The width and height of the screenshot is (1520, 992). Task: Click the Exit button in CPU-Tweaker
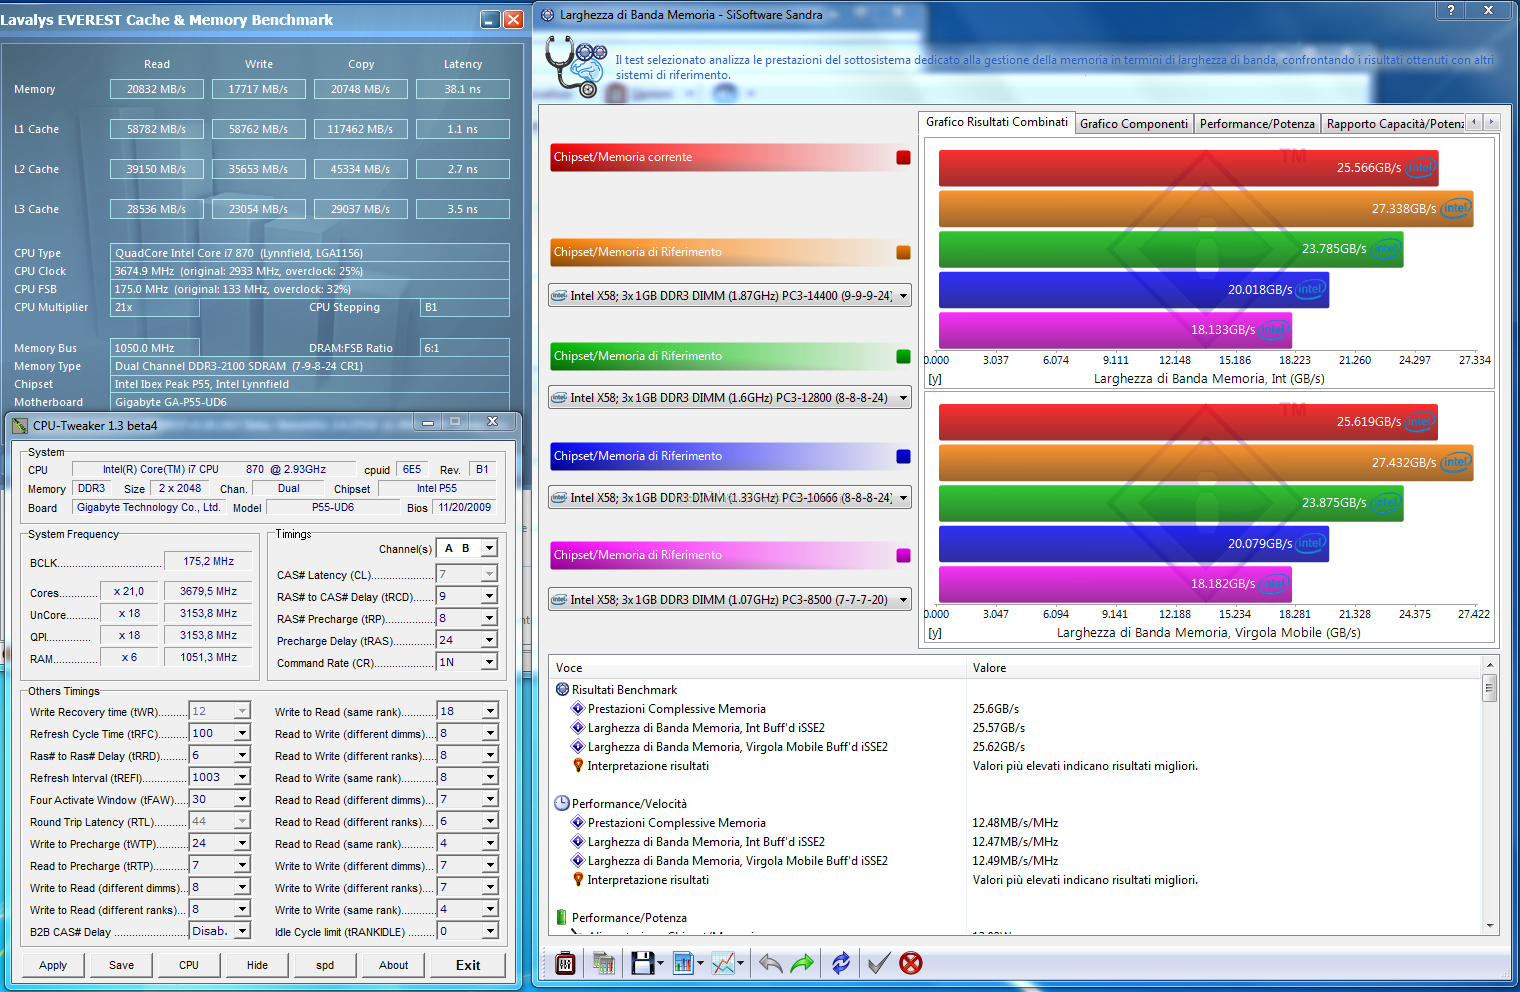pos(468,965)
